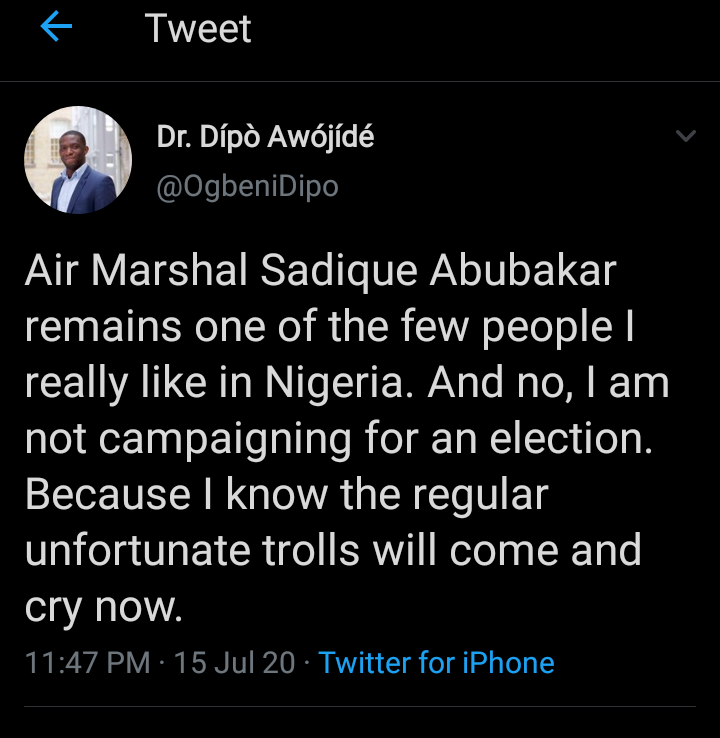Viewport: 720px width, 738px height.
Task: Click the display name Dr. Dípò Awójídé
Action: 266,137
